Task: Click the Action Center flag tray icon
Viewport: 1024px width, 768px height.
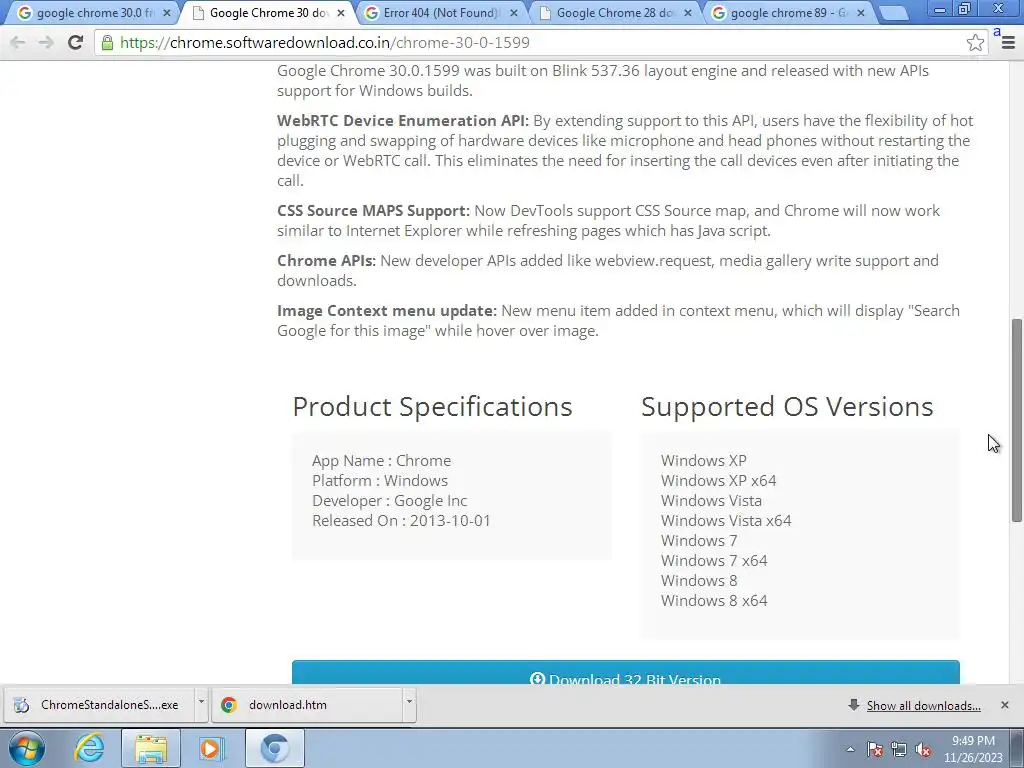Action: [x=875, y=749]
